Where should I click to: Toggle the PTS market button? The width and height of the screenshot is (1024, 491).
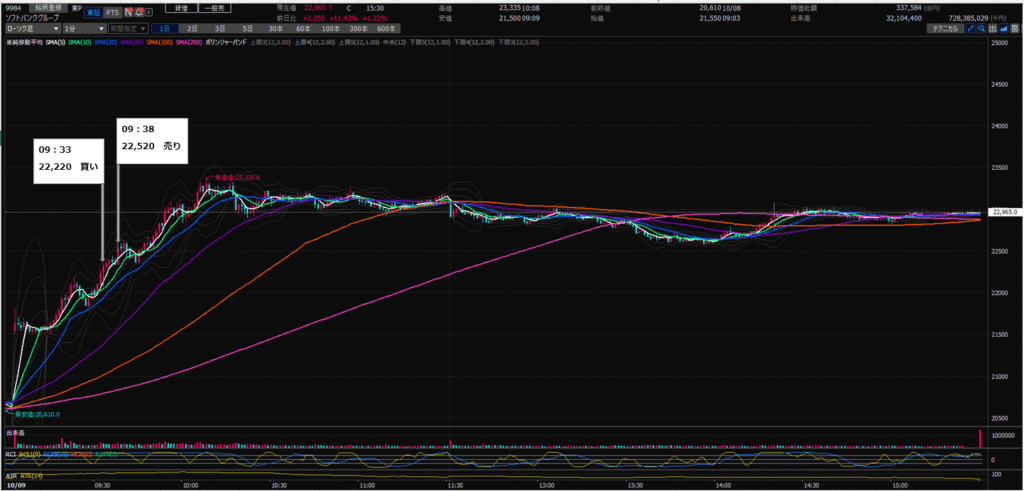[114, 12]
